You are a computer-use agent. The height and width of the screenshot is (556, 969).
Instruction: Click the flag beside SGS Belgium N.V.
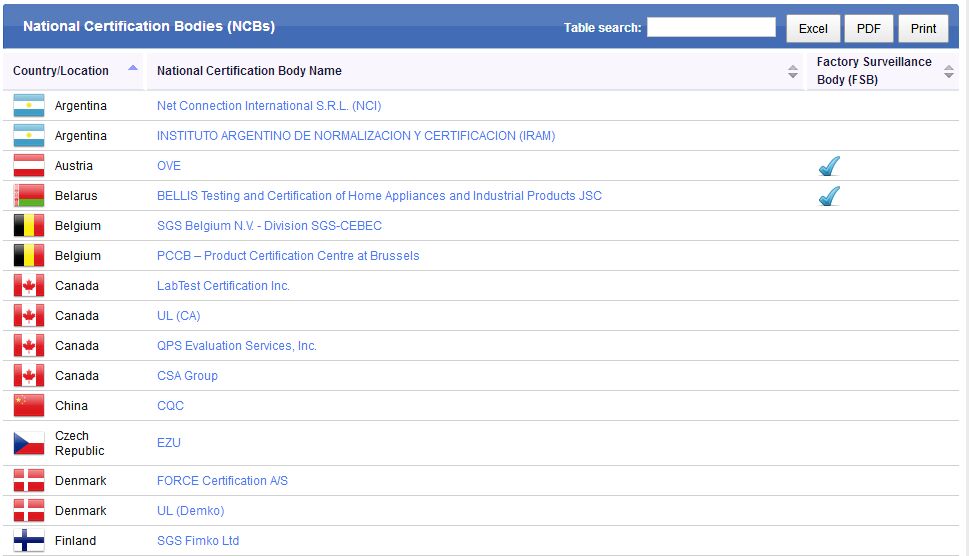[29, 226]
